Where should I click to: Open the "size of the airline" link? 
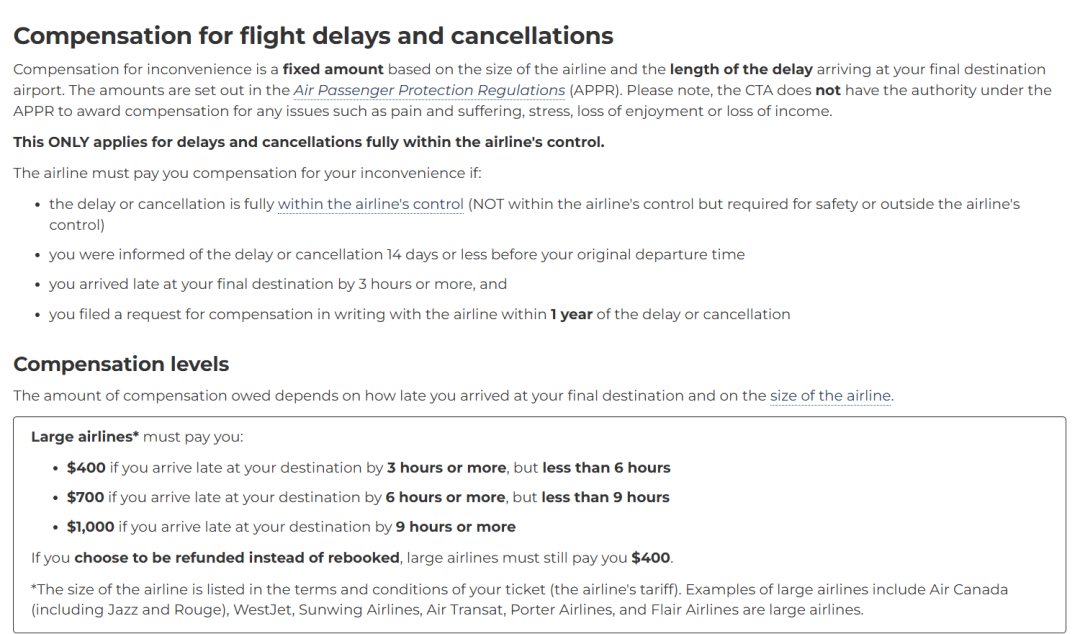[830, 396]
